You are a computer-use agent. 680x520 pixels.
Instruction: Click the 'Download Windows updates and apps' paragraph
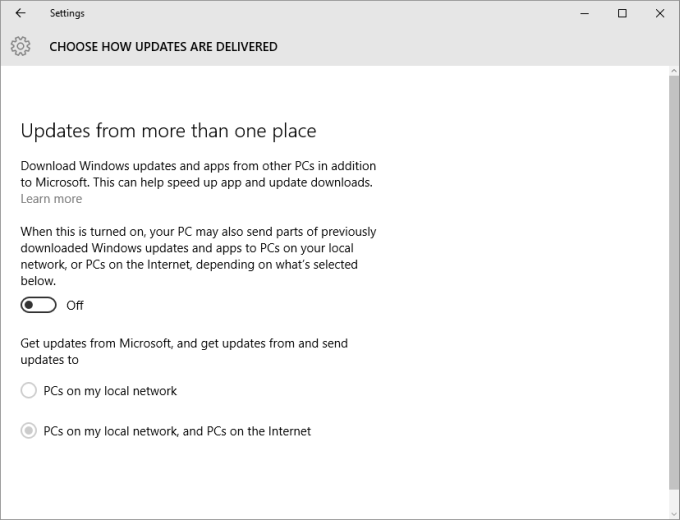(198, 174)
